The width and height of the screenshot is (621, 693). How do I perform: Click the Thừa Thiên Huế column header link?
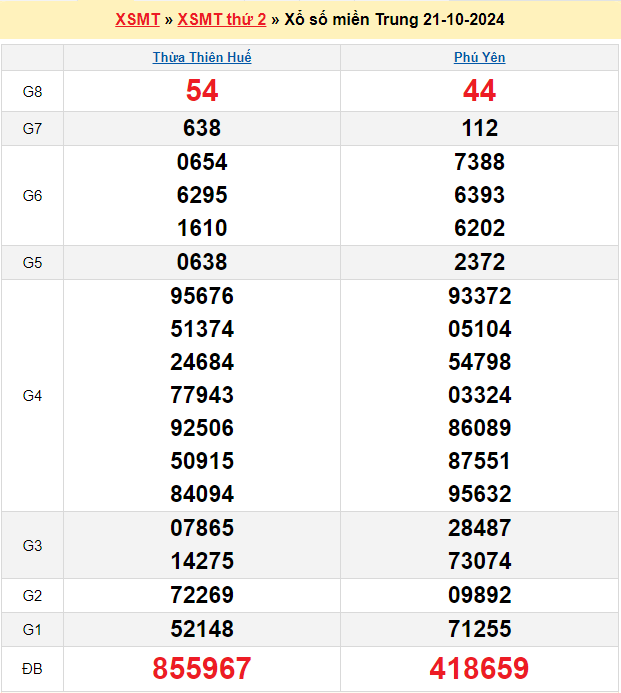[x=202, y=57]
